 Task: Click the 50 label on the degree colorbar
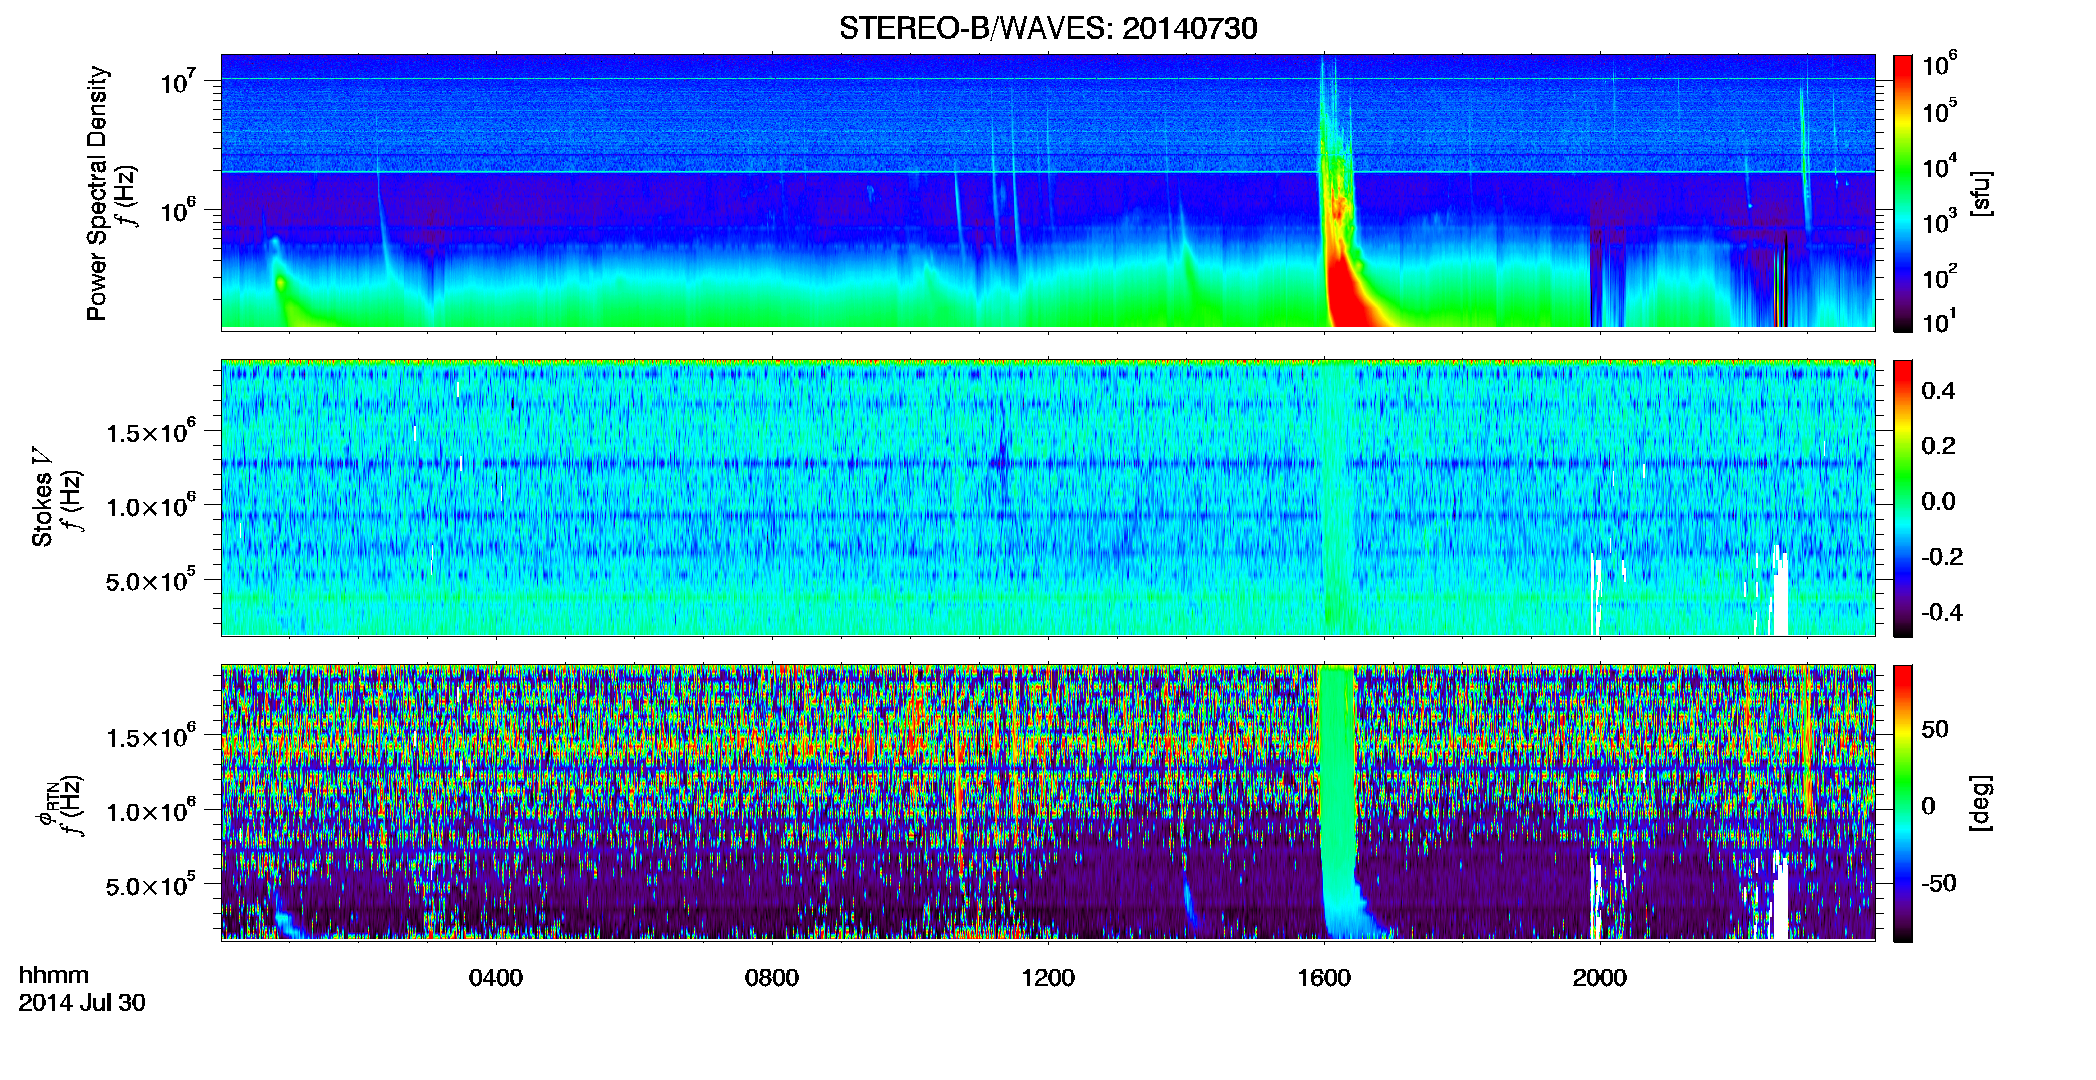pyautogui.click(x=1935, y=729)
